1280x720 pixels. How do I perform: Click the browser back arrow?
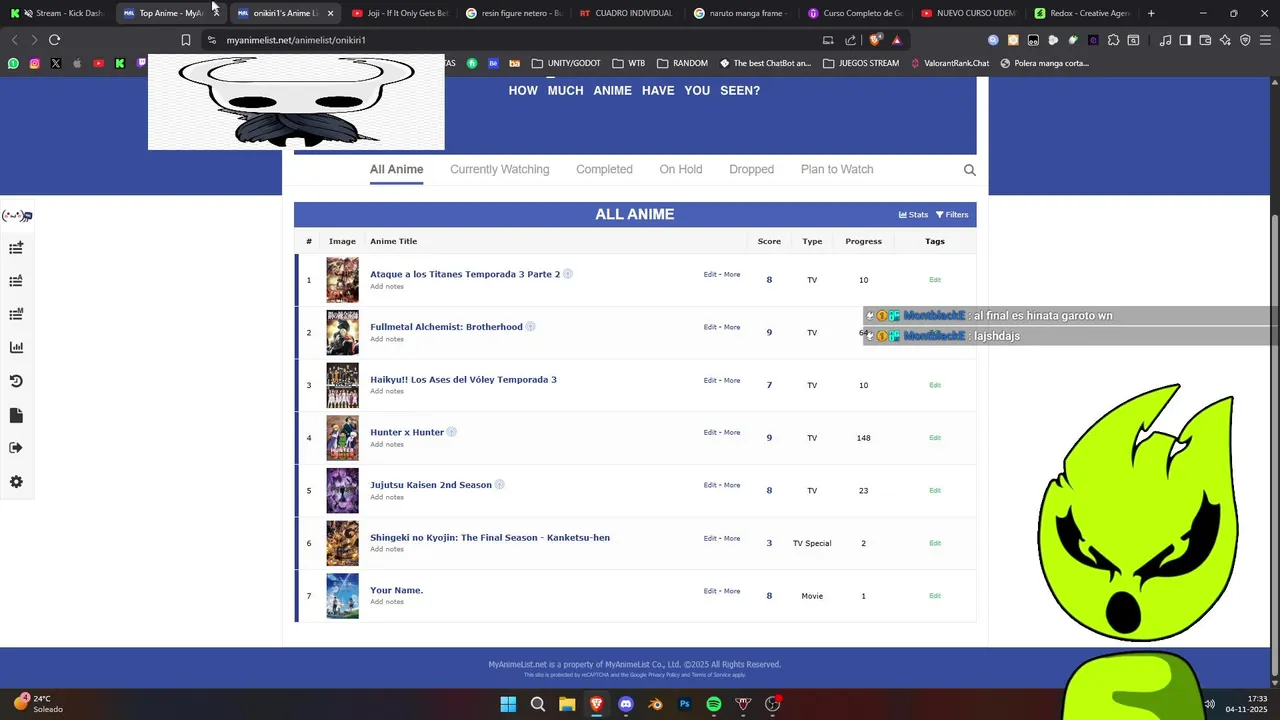pos(14,40)
